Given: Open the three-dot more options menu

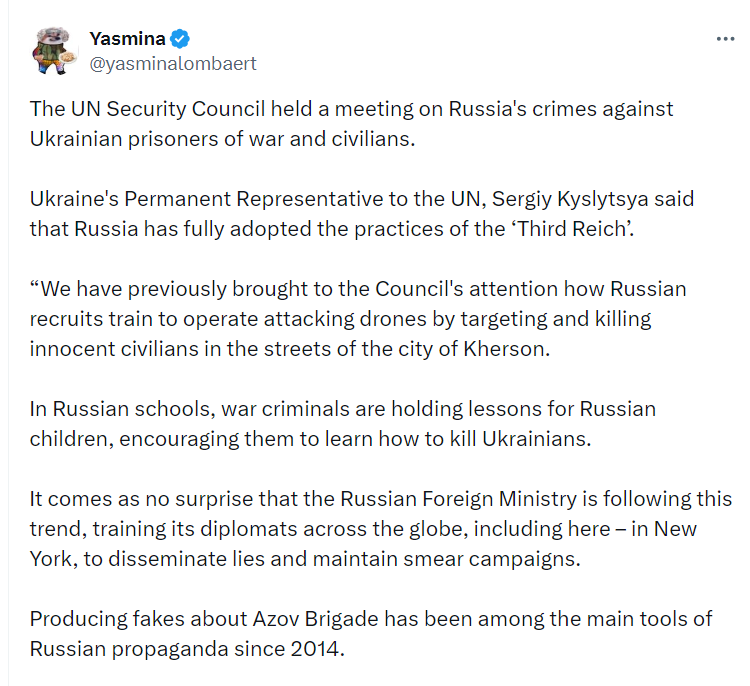Looking at the screenshot, I should (725, 39).
